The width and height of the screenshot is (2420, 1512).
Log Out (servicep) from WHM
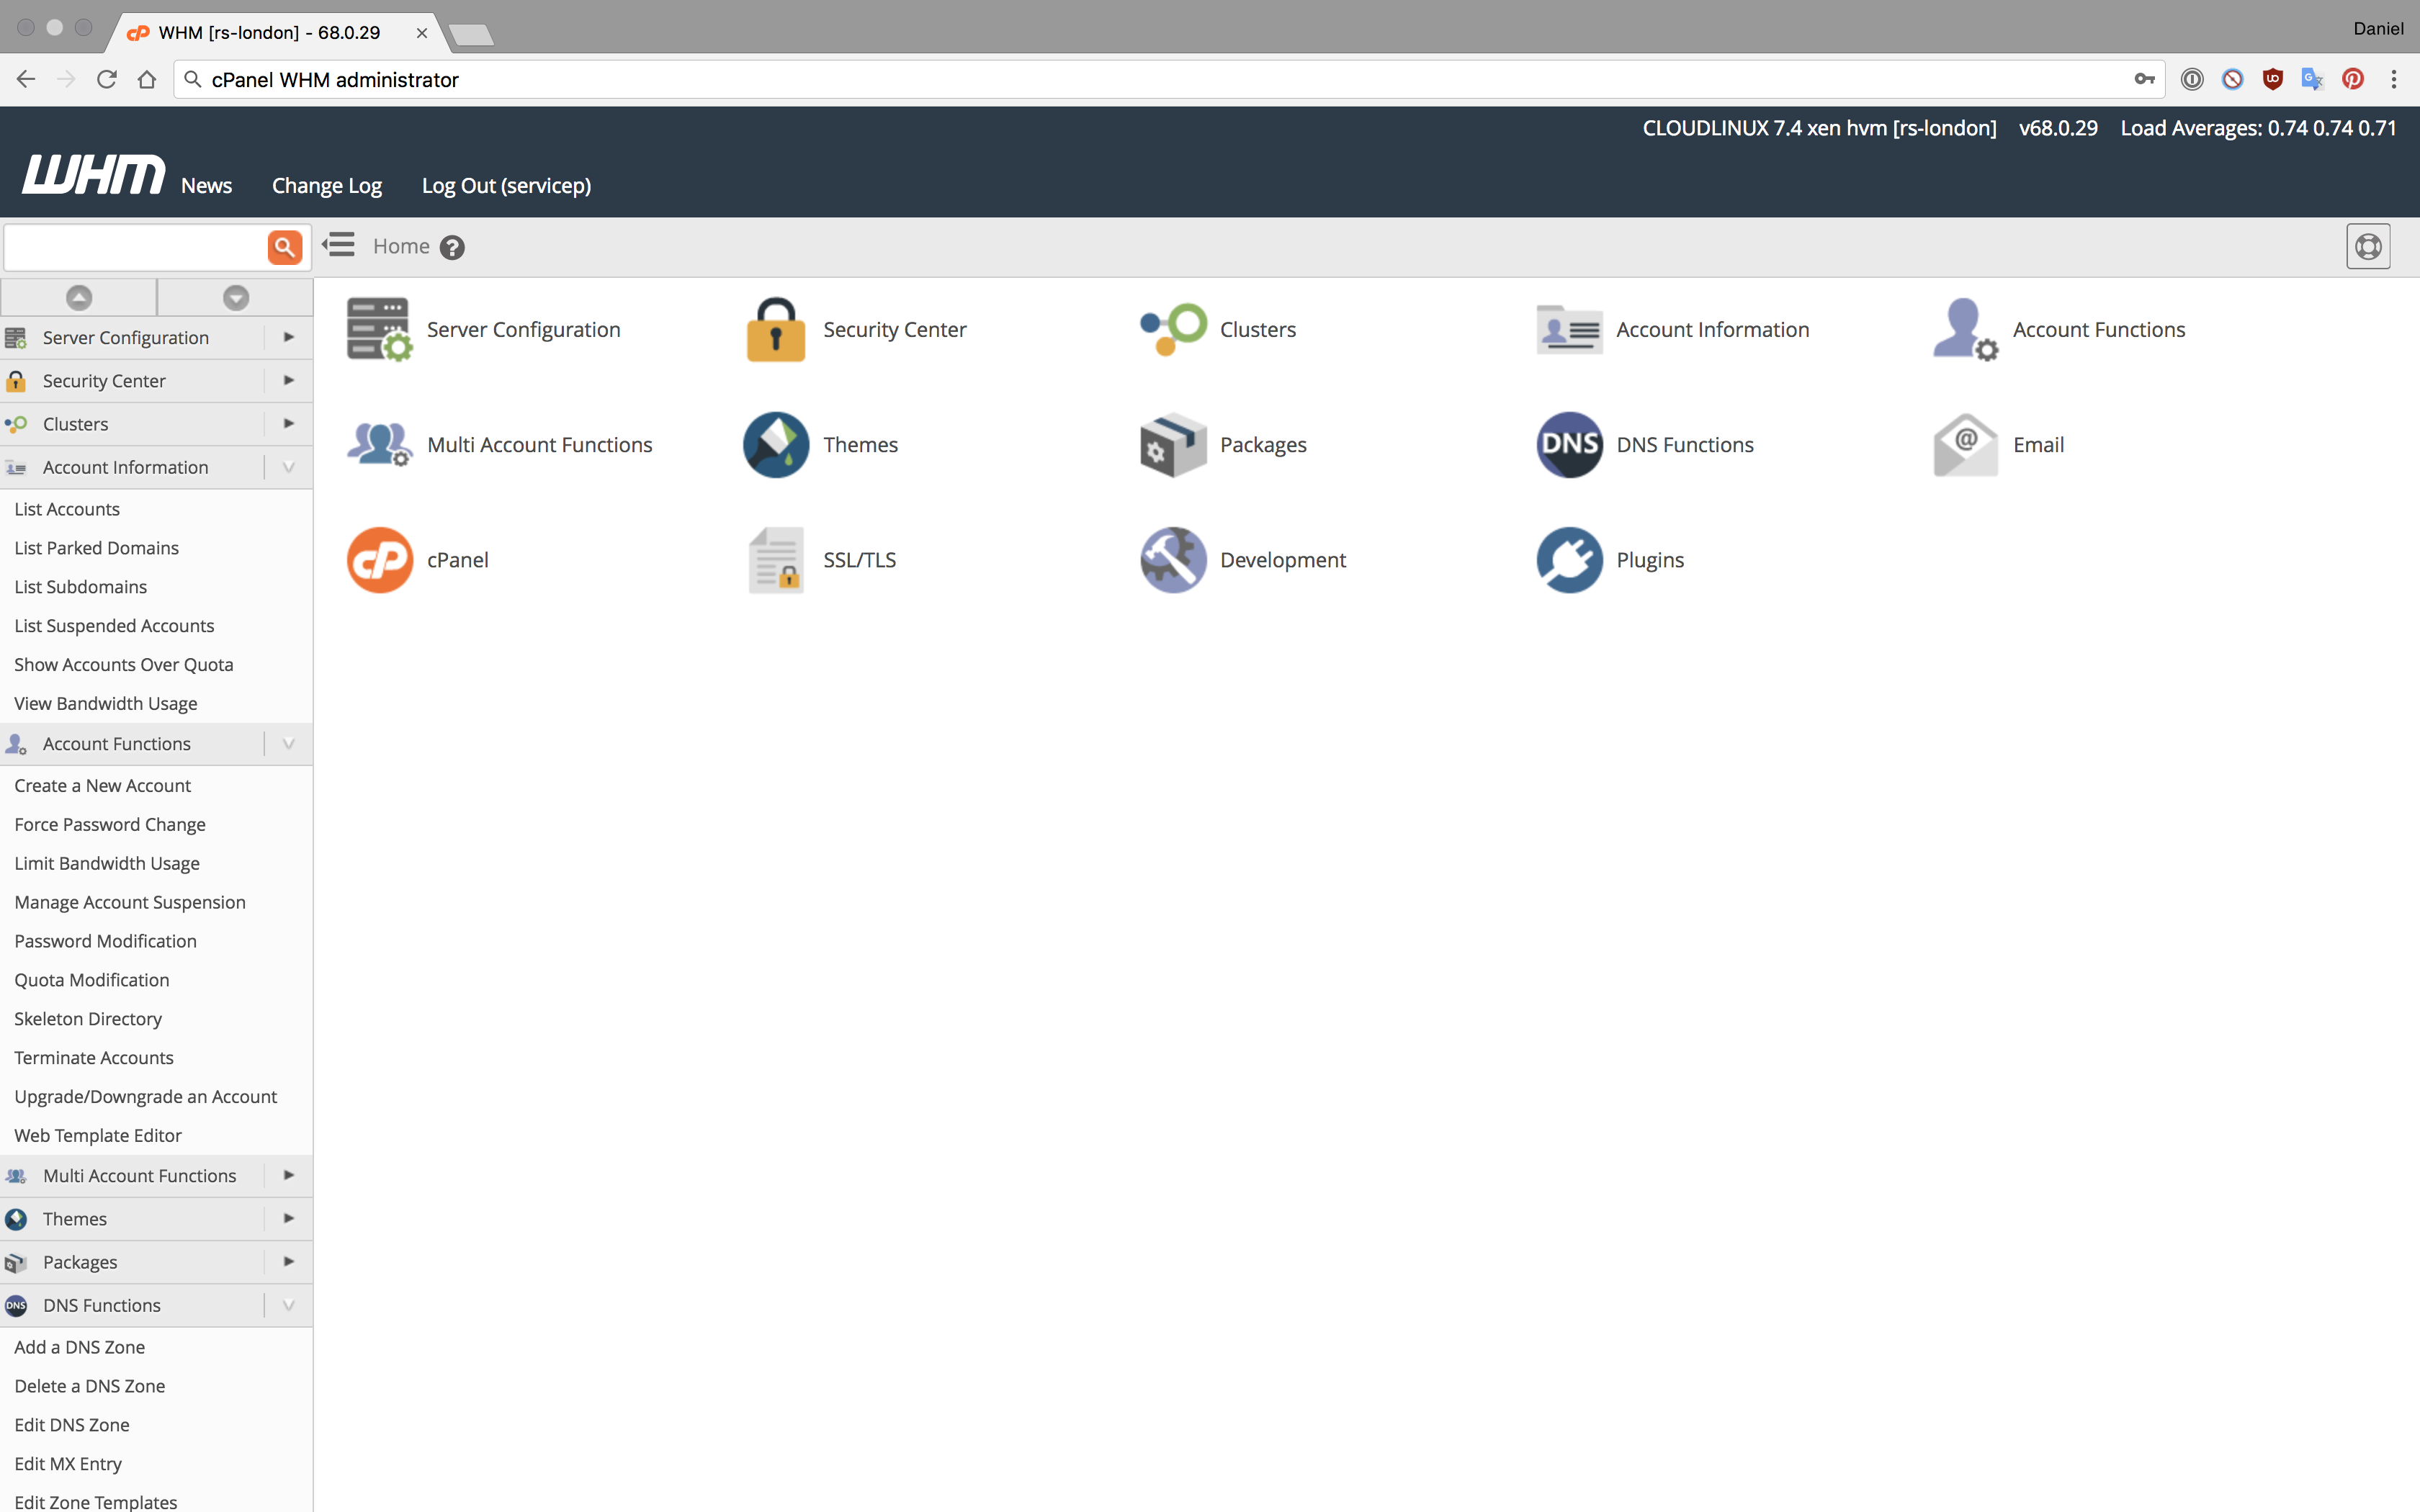tap(506, 186)
